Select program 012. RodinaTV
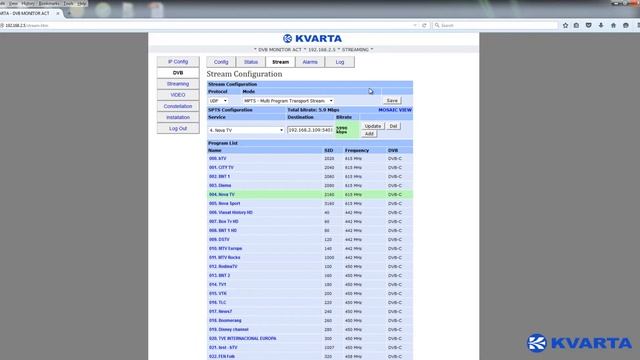This screenshot has height=360, width=640. 223,266
